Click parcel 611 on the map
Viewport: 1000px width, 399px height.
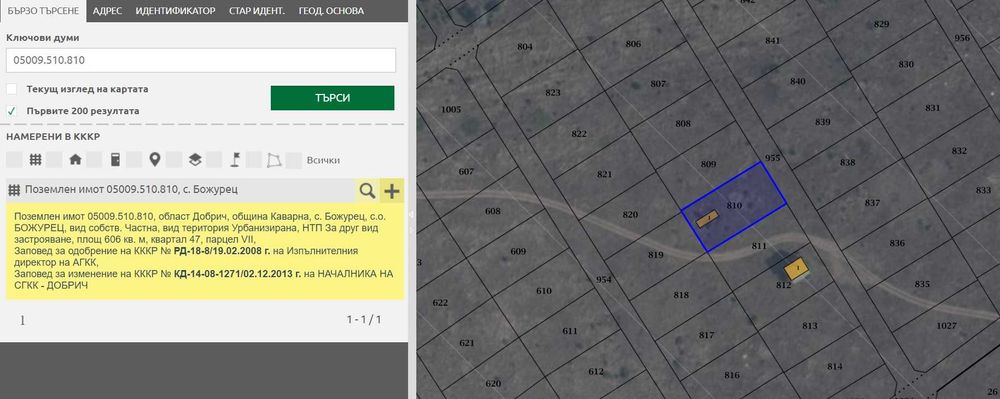pyautogui.click(x=570, y=331)
